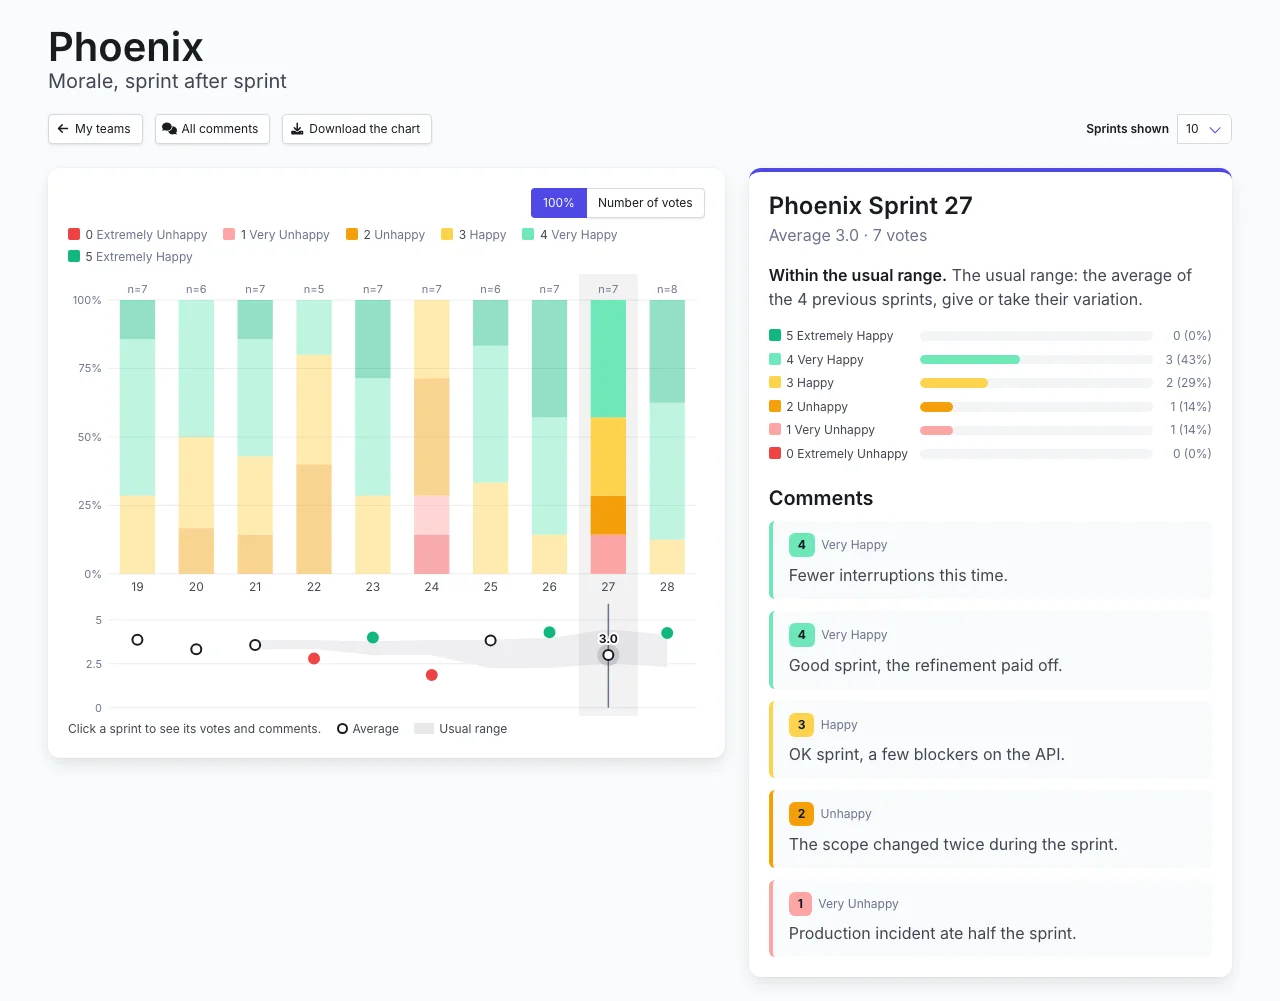Click the green average dot for sprint 28
This screenshot has height=1001, width=1280.
pyautogui.click(x=667, y=633)
